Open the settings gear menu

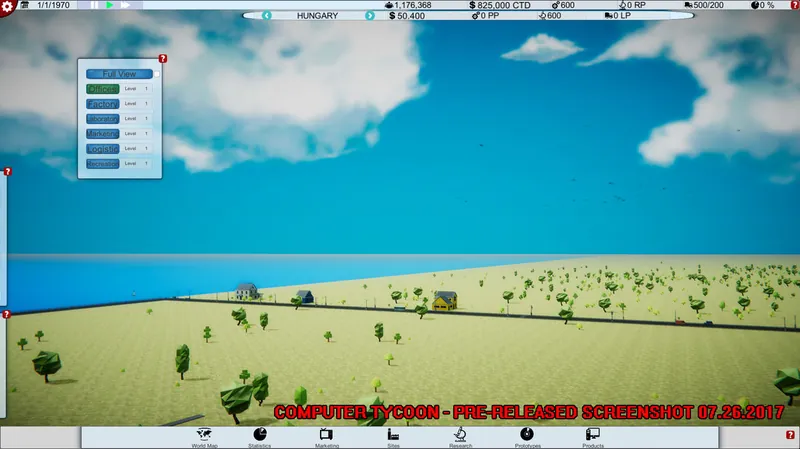[x=7, y=7]
